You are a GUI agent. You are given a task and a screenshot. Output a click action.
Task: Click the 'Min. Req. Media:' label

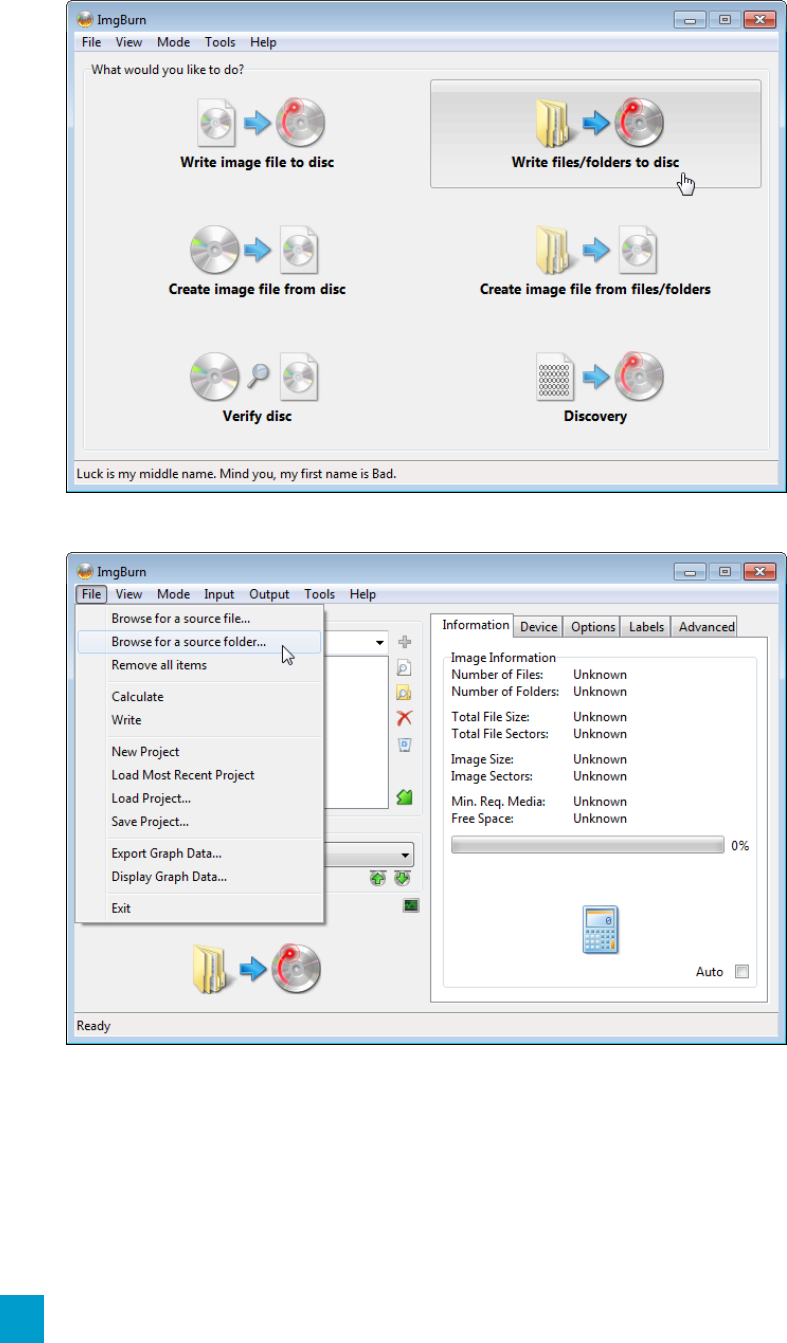point(497,801)
